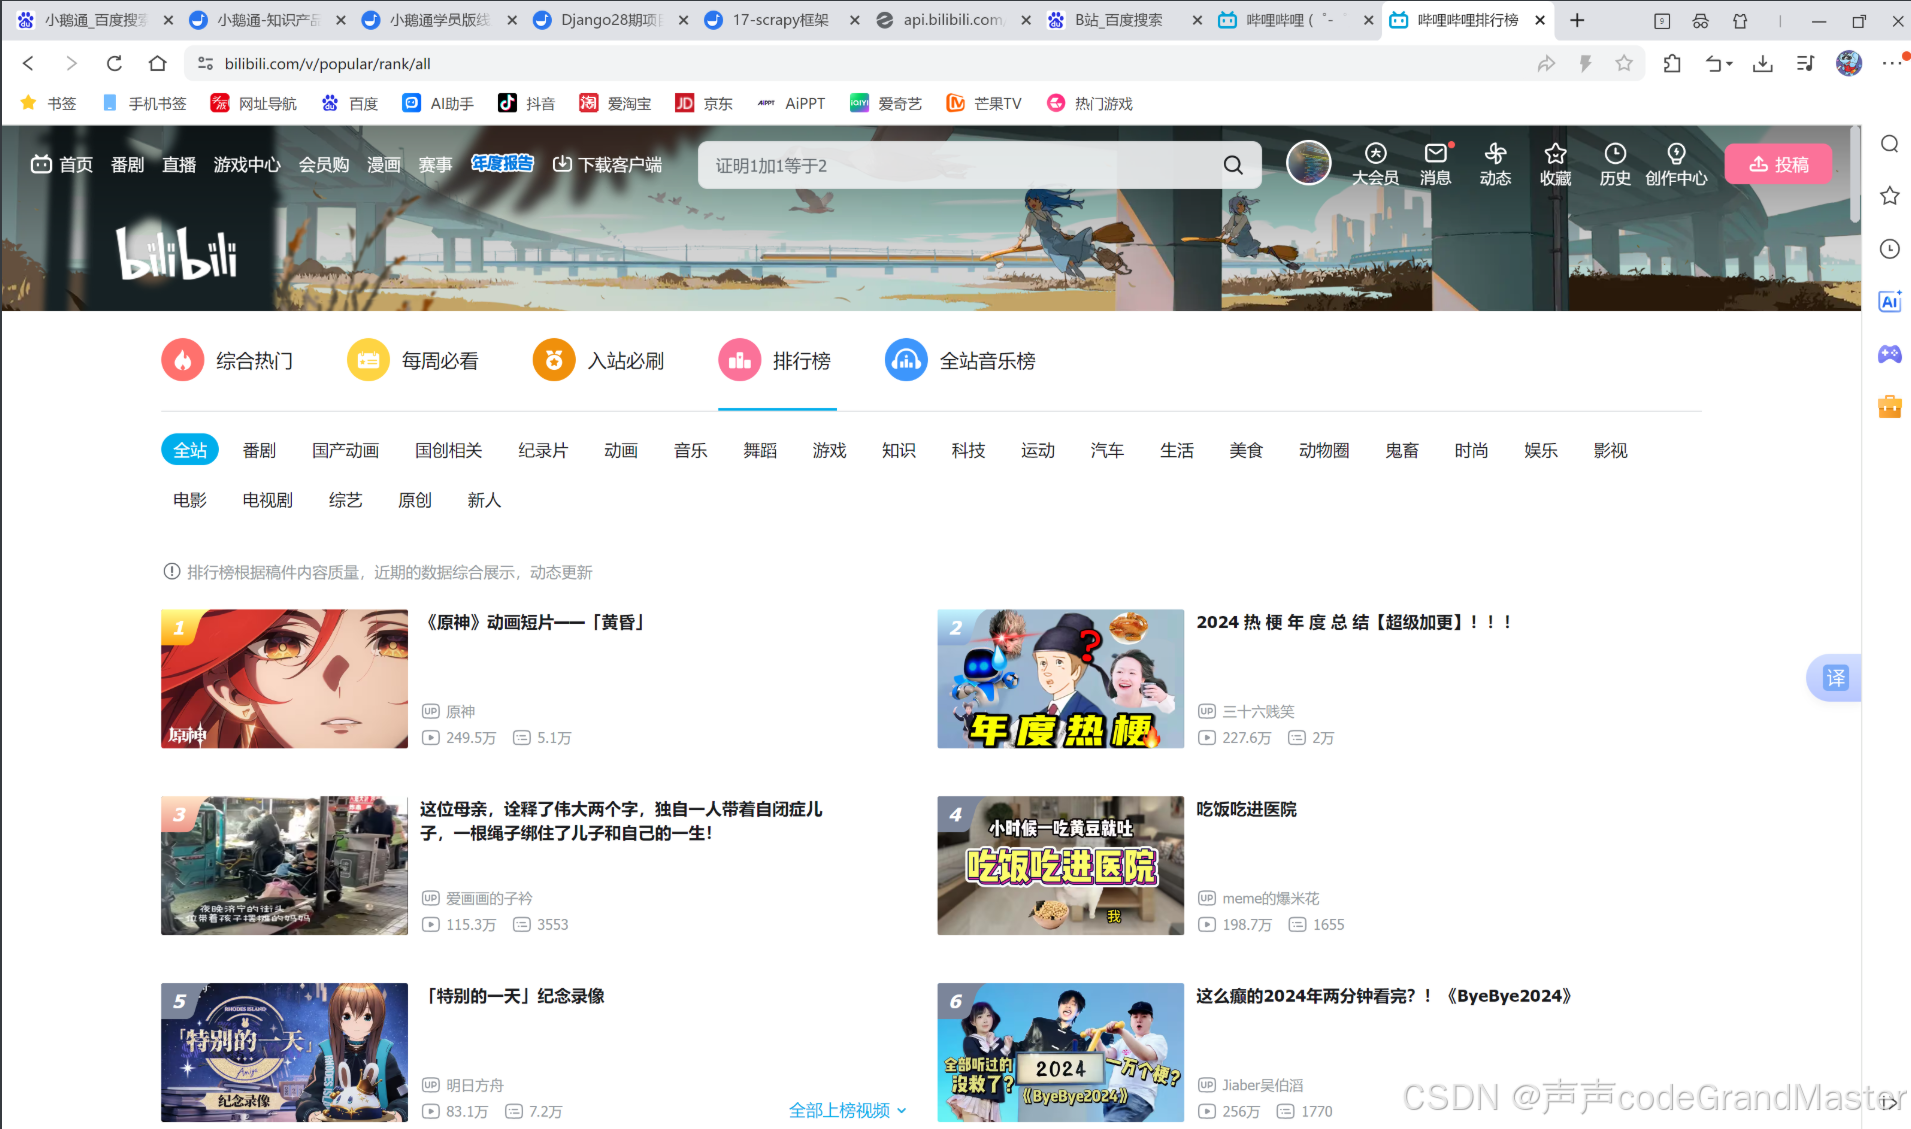Open video title 「特别的一天」纪念录像

[515, 996]
